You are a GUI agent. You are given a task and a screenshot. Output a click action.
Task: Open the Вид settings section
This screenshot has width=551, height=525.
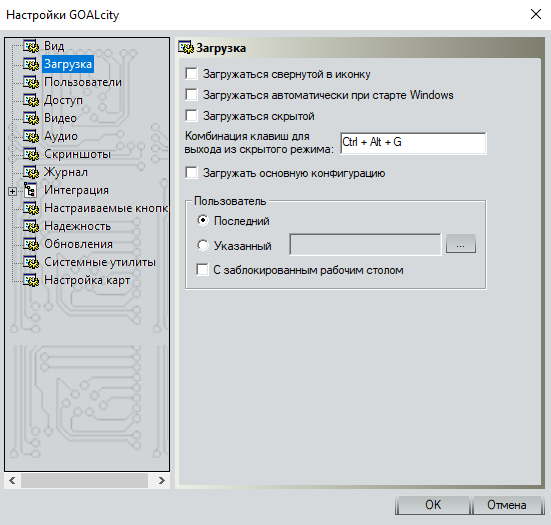[x=54, y=46]
